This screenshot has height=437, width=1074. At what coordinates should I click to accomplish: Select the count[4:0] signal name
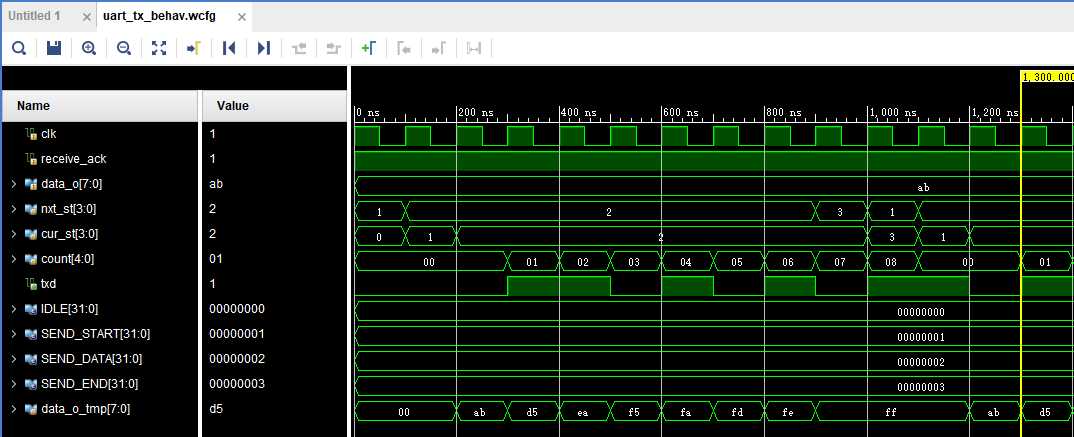point(68,259)
